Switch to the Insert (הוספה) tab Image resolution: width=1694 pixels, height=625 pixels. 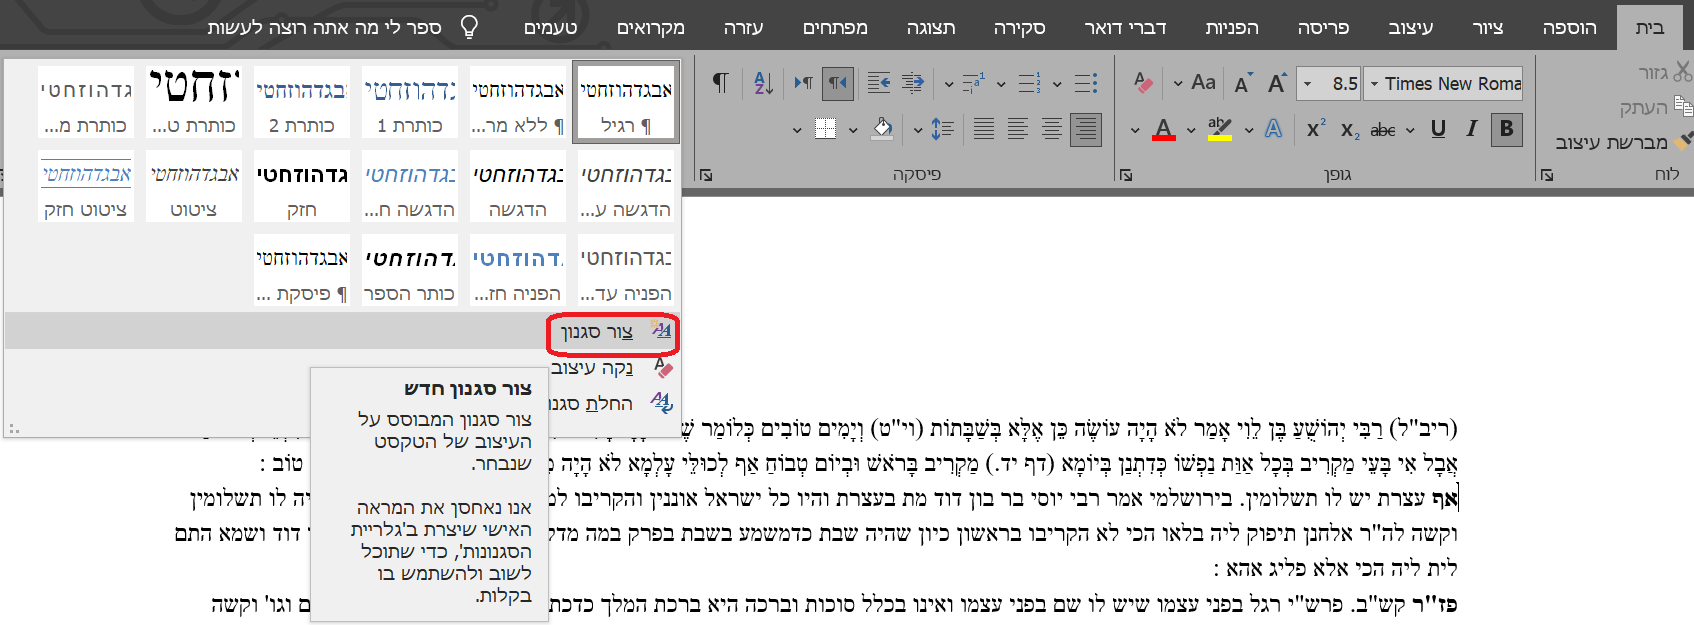[x=1569, y=27]
